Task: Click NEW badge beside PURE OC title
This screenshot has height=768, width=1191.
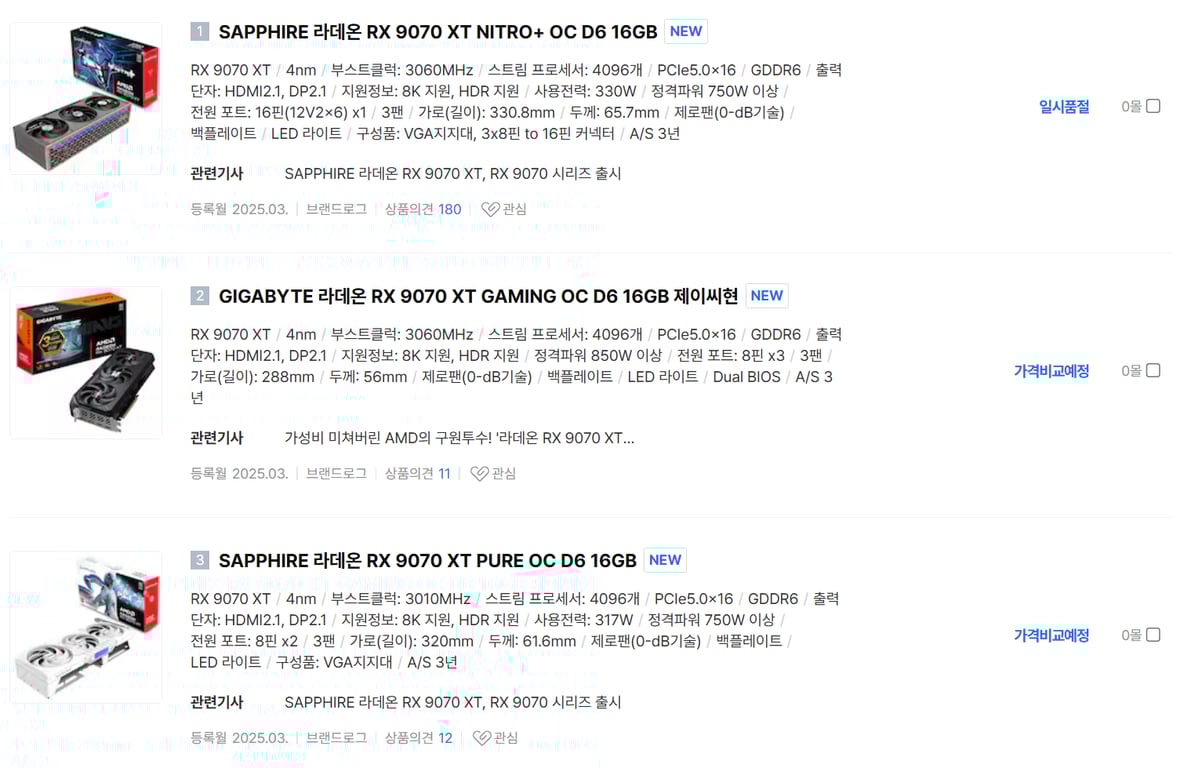Action: click(665, 560)
